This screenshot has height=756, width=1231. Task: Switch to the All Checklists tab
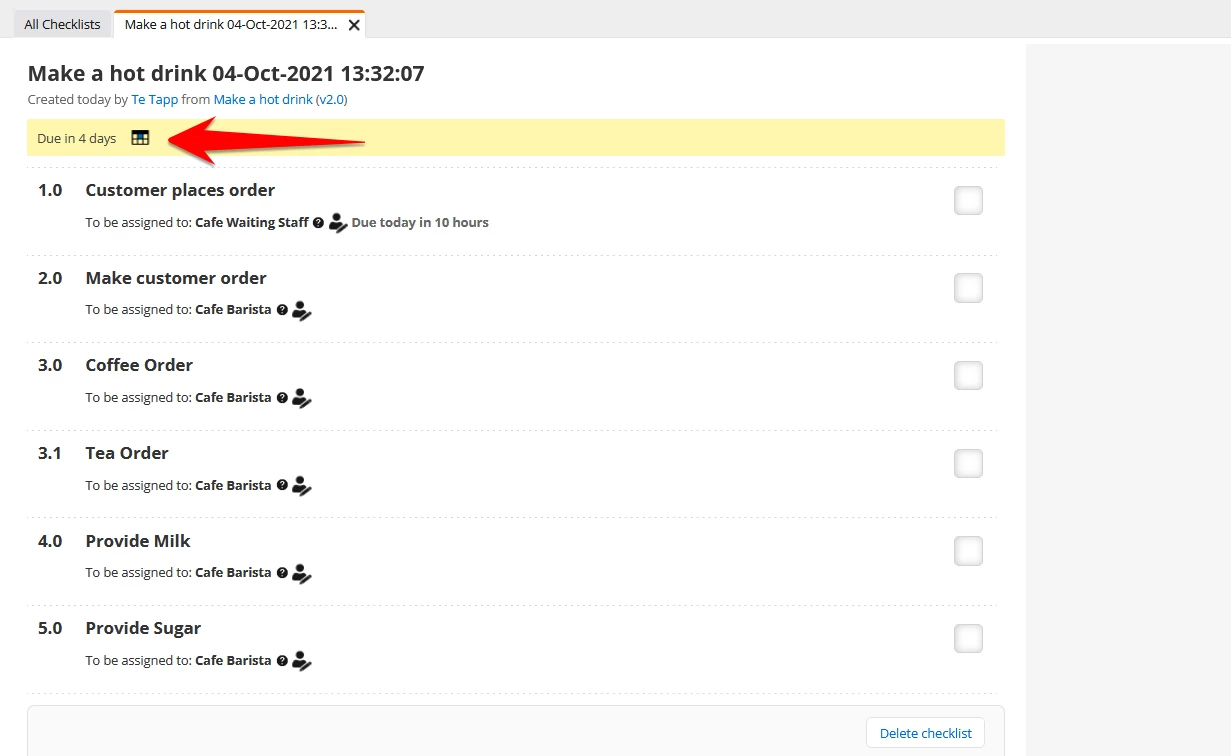(61, 23)
